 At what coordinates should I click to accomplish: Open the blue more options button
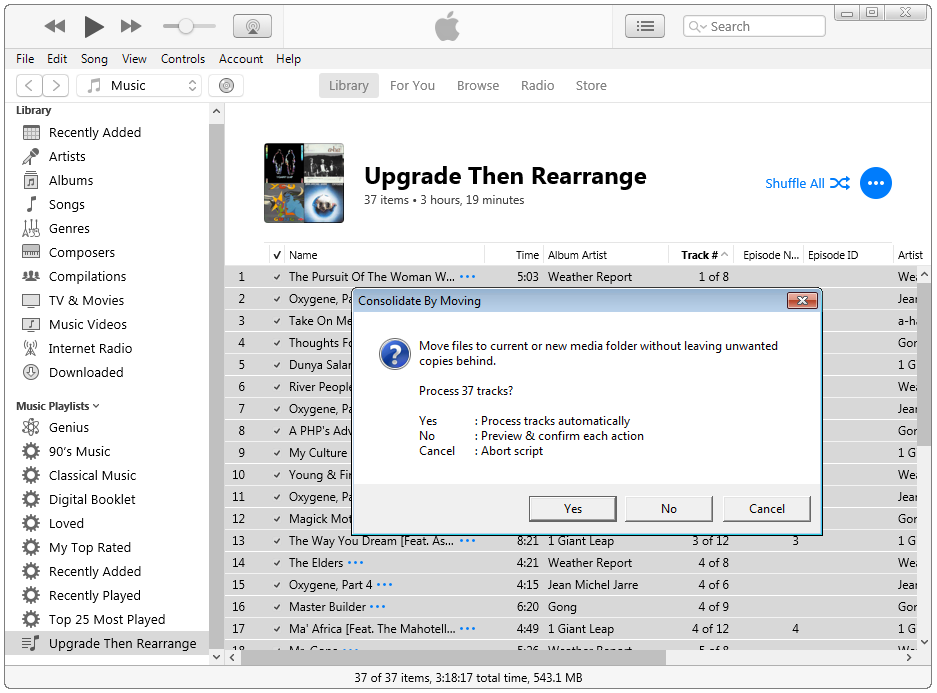click(x=875, y=183)
